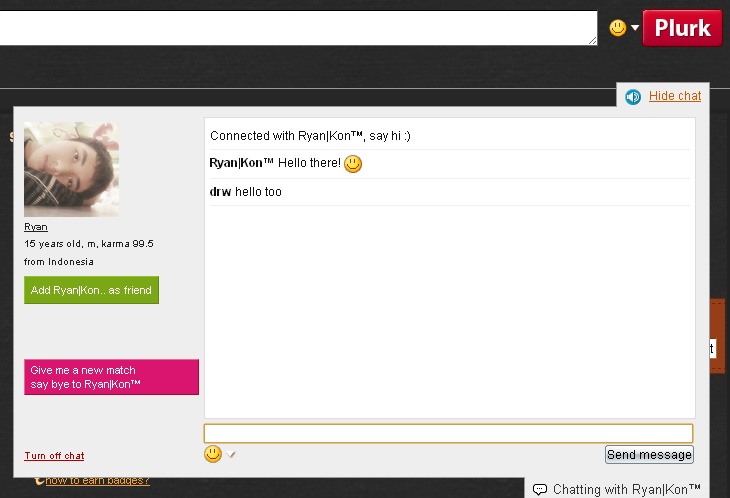This screenshot has height=498, width=730.
Task: Select the 'from Indonesia' text
Action: tap(59, 262)
